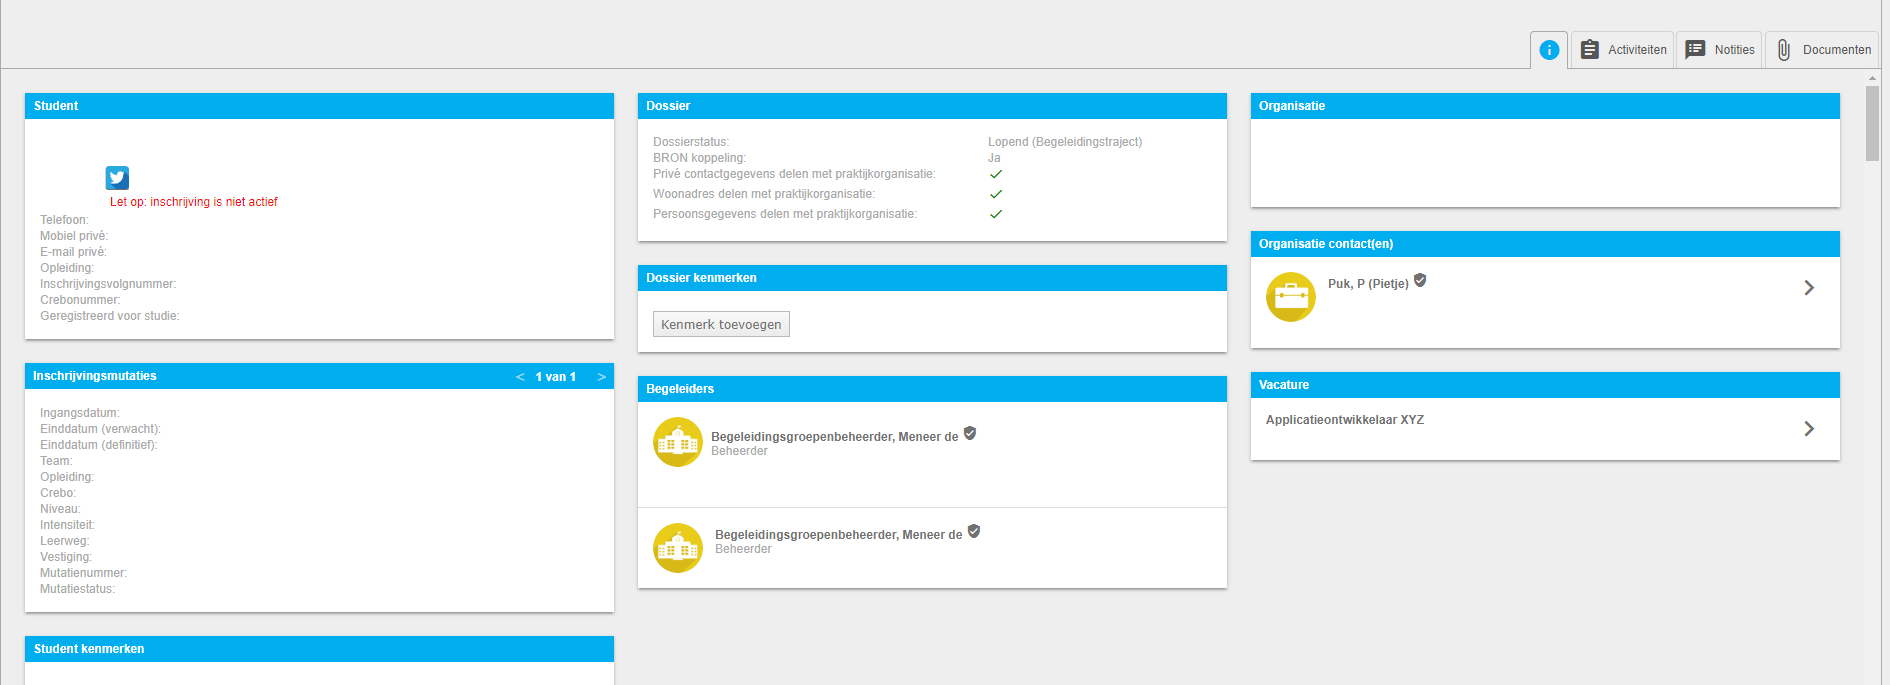The height and width of the screenshot is (685, 1890).
Task: Toggle Privé contactgegevens delen checkmark
Action: 996,174
